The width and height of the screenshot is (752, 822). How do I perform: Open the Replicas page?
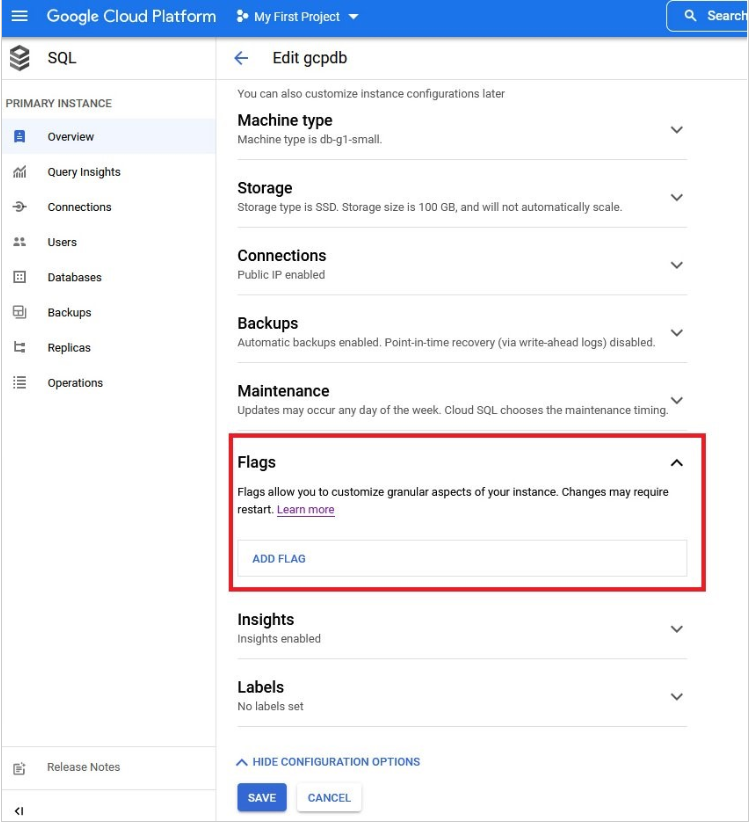pos(109,348)
